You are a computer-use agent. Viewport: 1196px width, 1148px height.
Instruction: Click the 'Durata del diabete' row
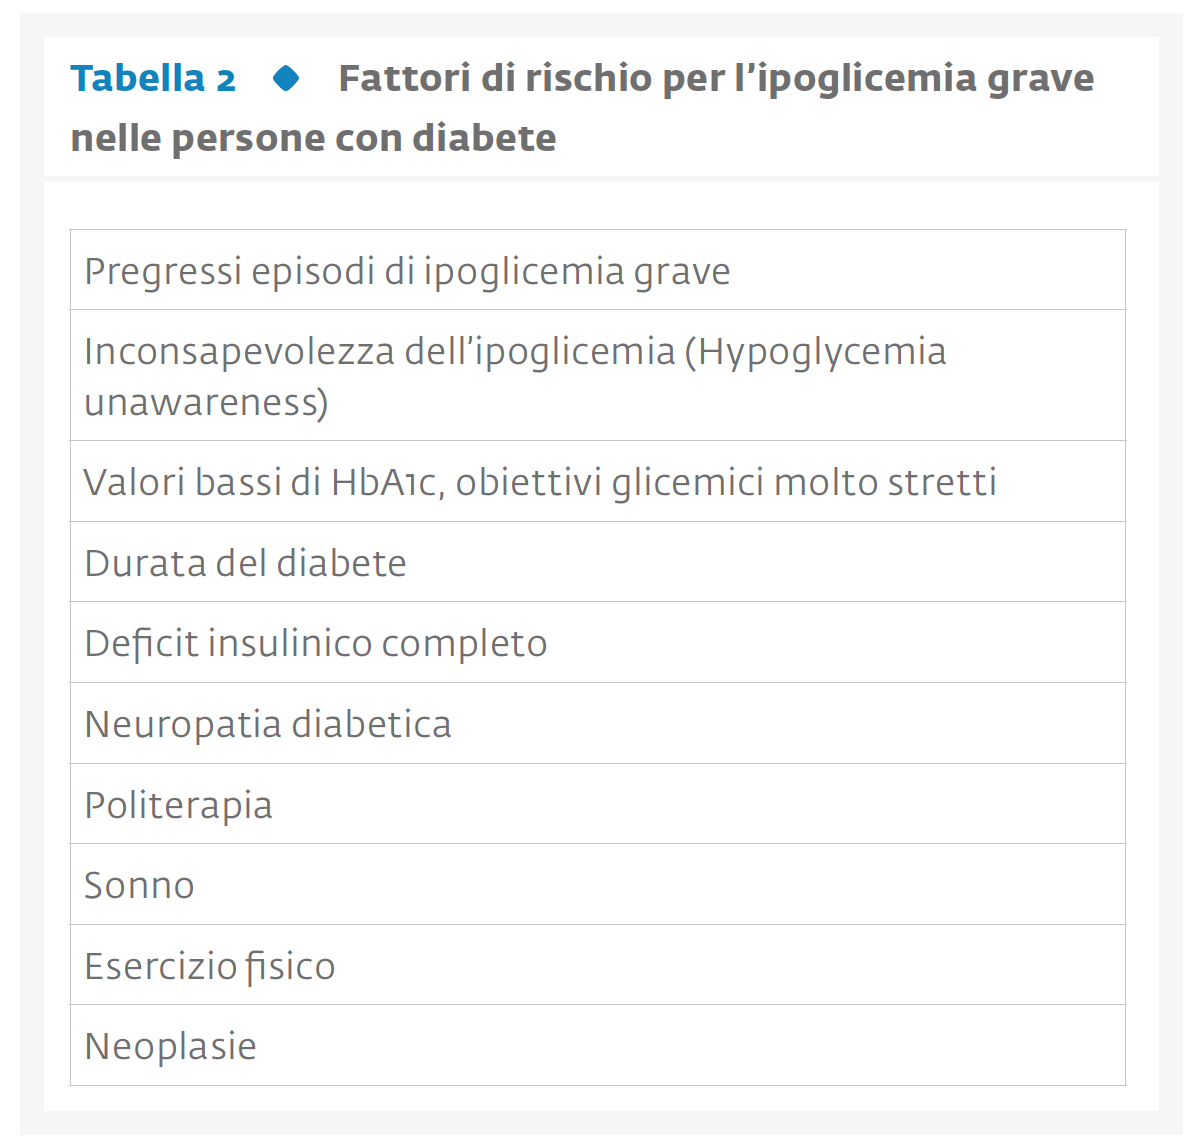coord(597,562)
